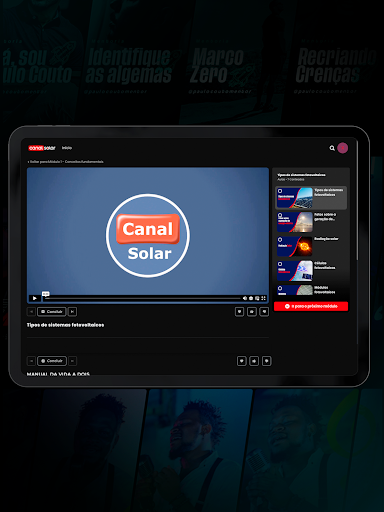Image resolution: width=384 pixels, height=512 pixels.
Task: Like the lesson with thumbs-up icon
Action: click(x=252, y=312)
